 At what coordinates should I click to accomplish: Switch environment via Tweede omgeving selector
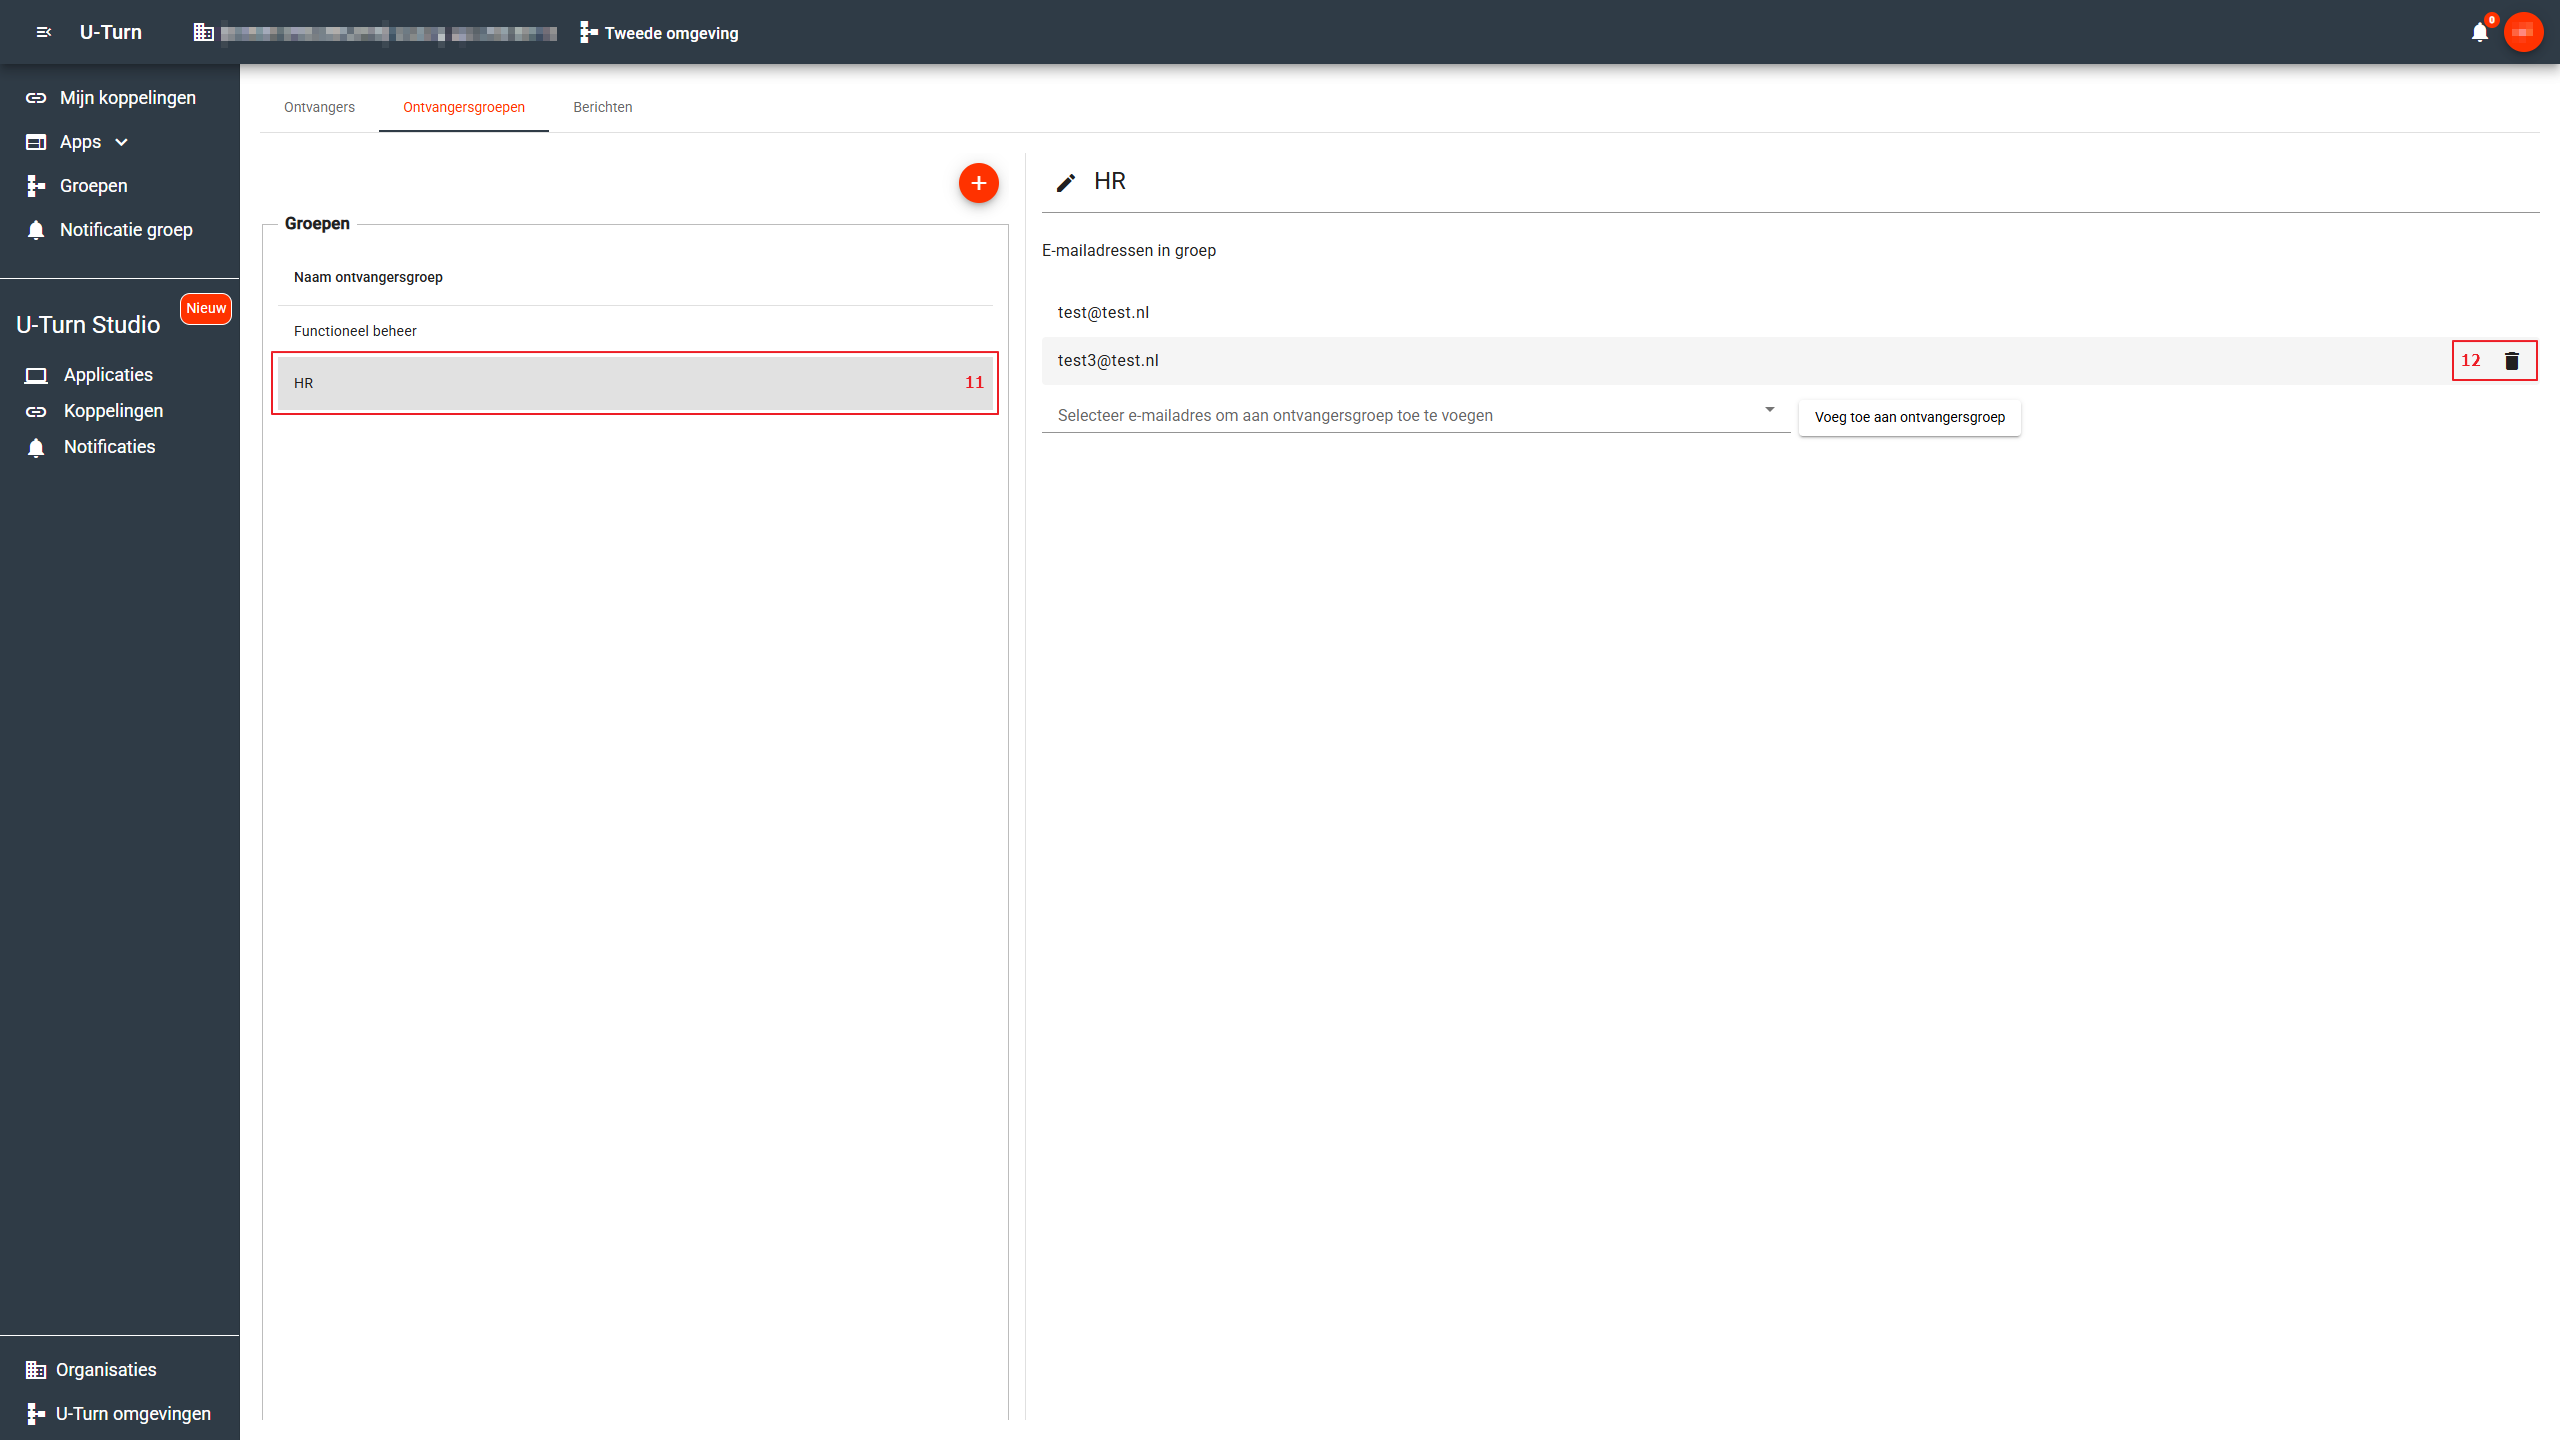coord(660,33)
